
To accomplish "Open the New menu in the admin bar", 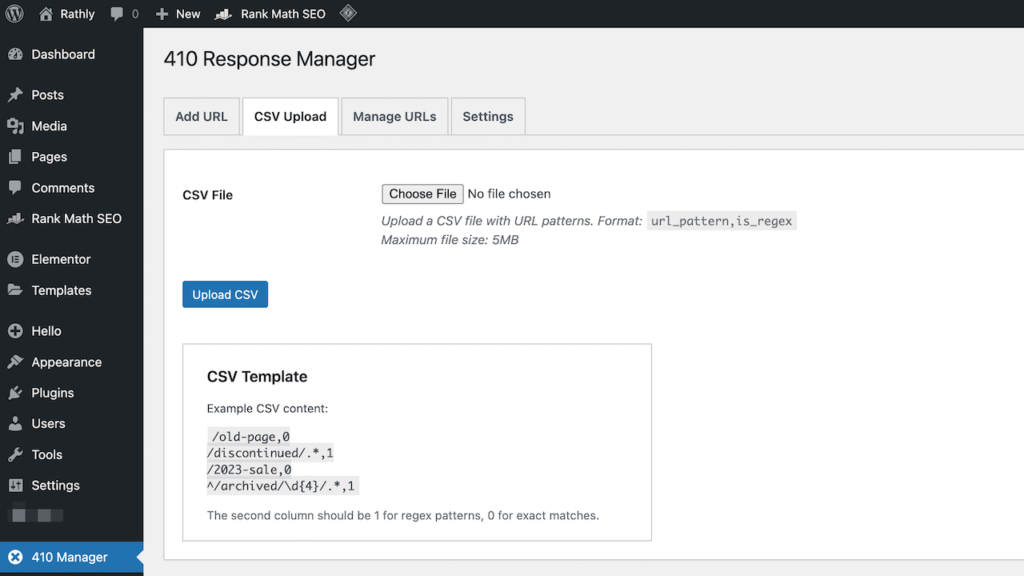I will 177,13.
